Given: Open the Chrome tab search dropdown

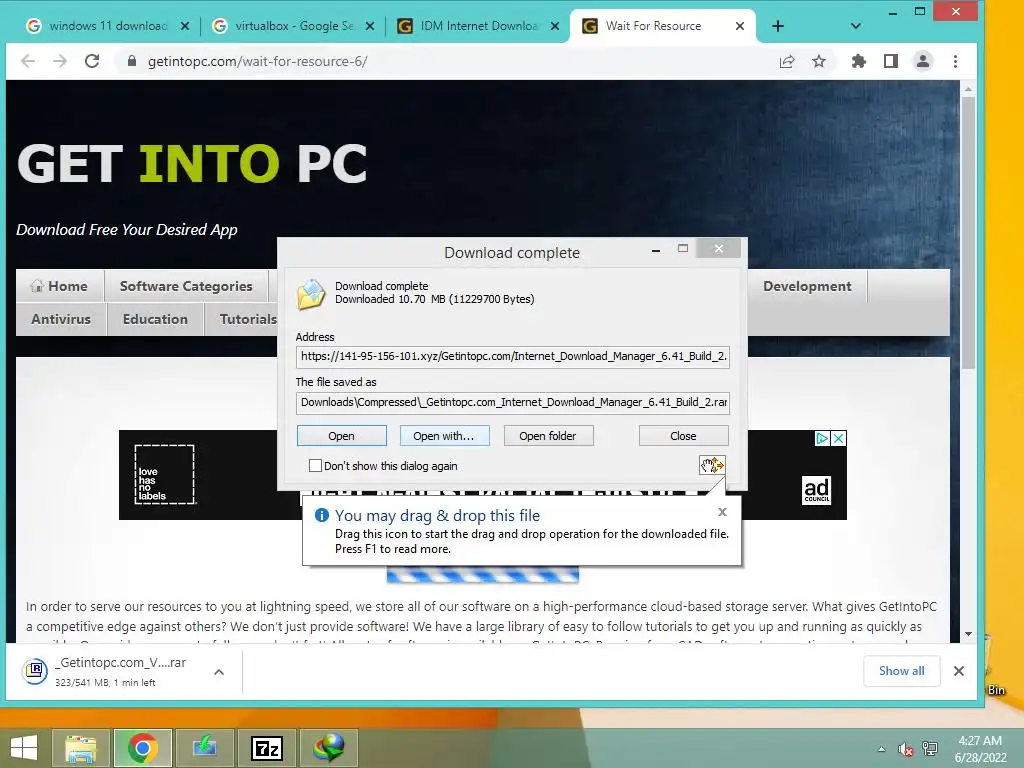Looking at the screenshot, I should pos(856,26).
